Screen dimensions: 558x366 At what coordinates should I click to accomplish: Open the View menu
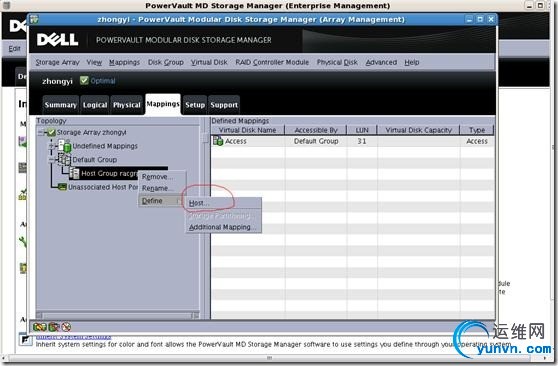click(94, 62)
